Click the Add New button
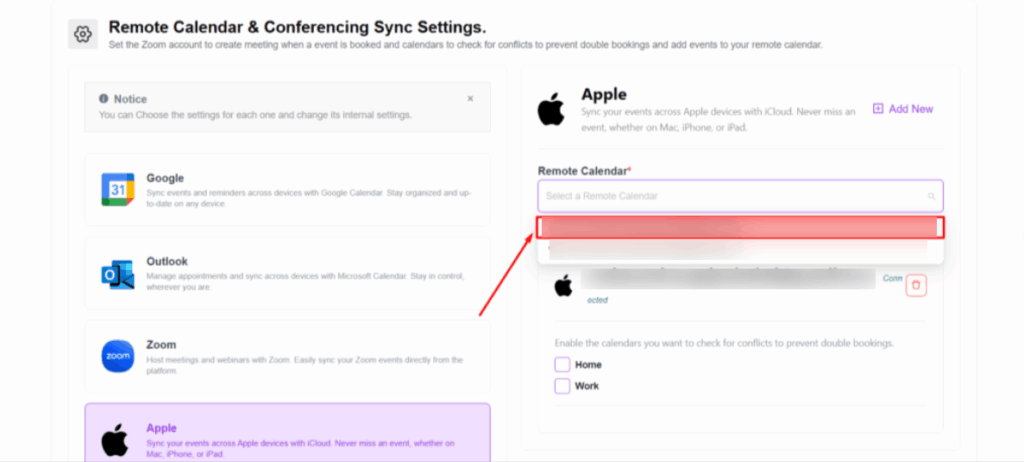Screen dimensions: 1024x462 [903, 109]
